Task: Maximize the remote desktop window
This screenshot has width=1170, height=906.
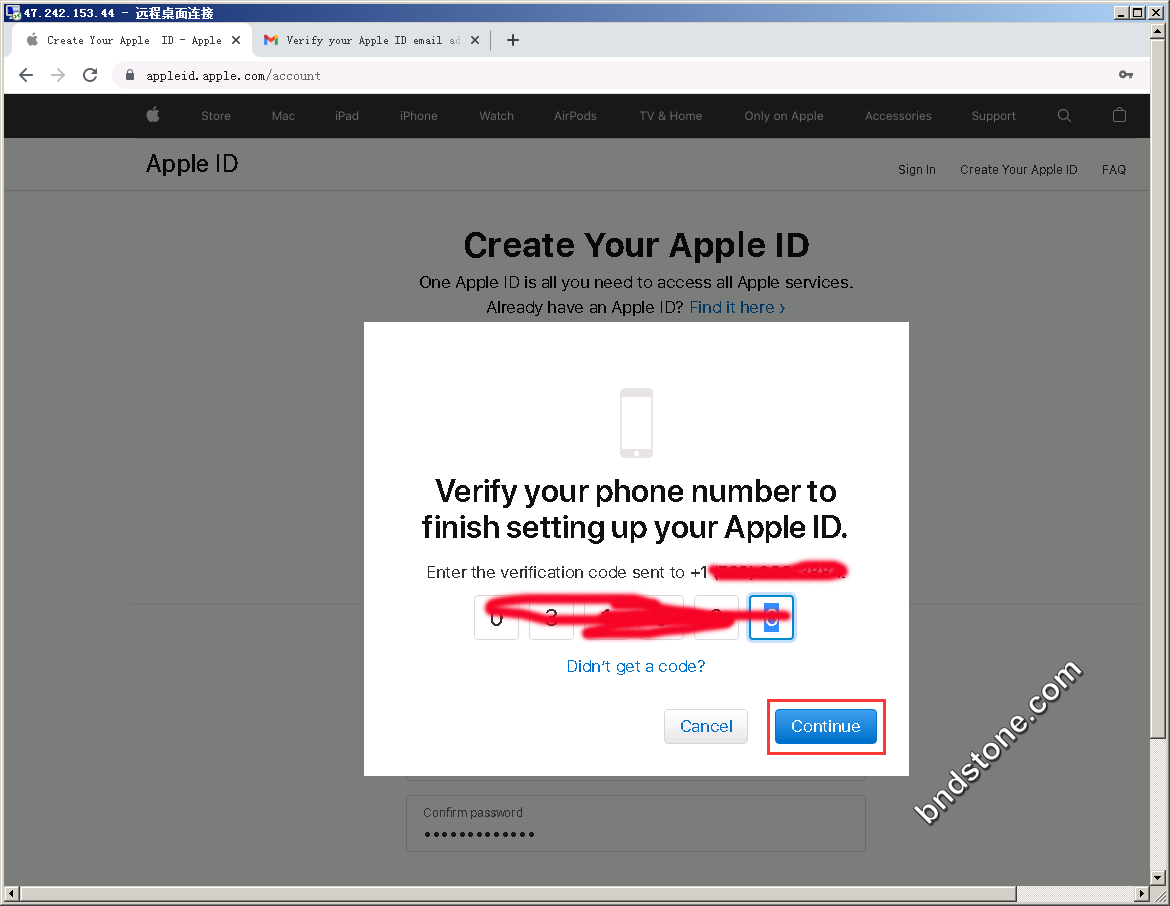Action: tap(1136, 13)
